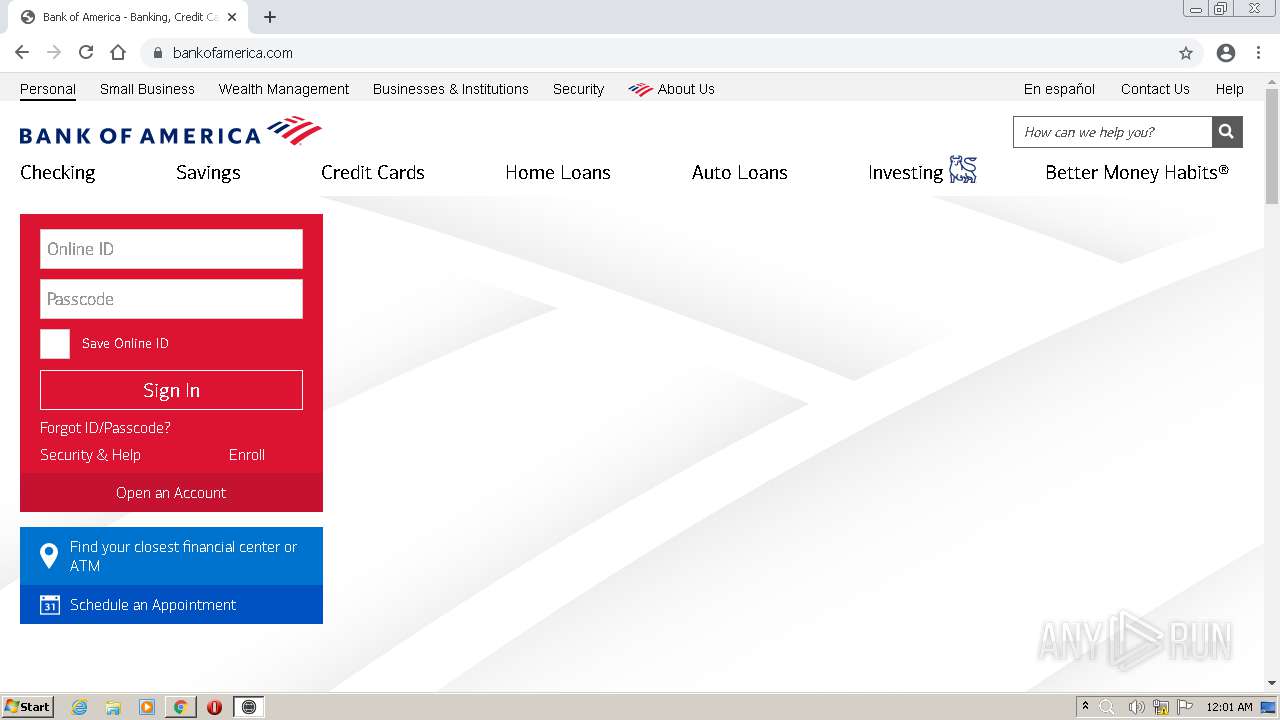Viewport: 1280px width, 720px height.
Task: Open a new browser tab with the plus
Action: [270, 17]
